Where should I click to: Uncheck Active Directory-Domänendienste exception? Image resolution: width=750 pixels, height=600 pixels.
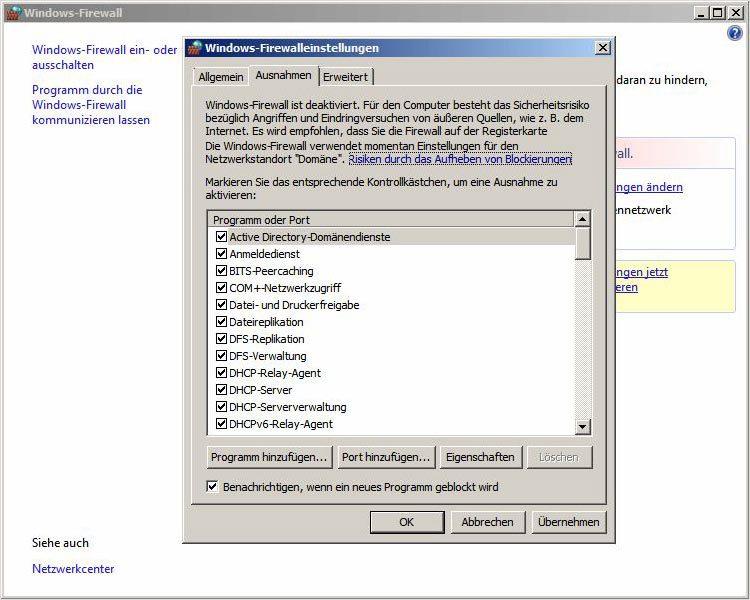[222, 237]
